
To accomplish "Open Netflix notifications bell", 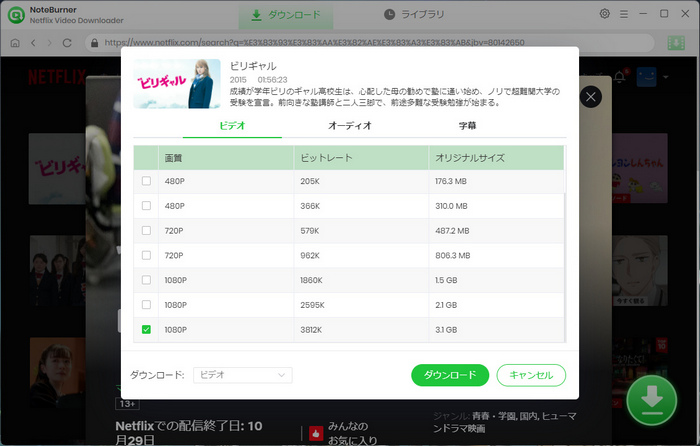I will pyautogui.click(x=620, y=77).
